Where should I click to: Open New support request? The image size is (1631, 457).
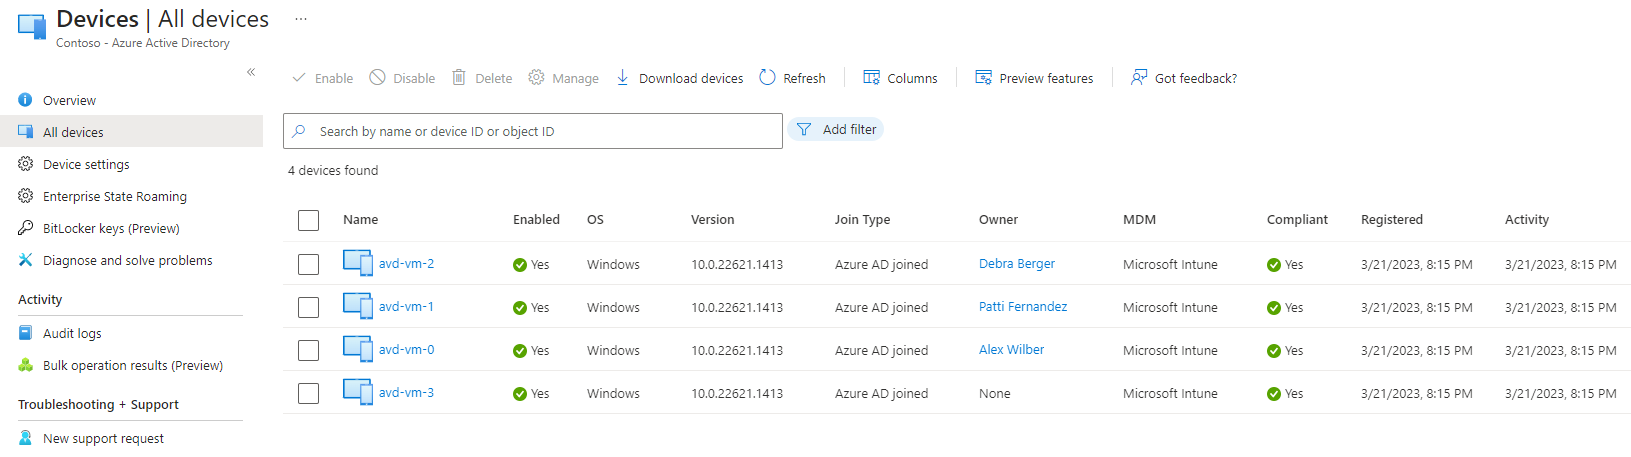(103, 438)
